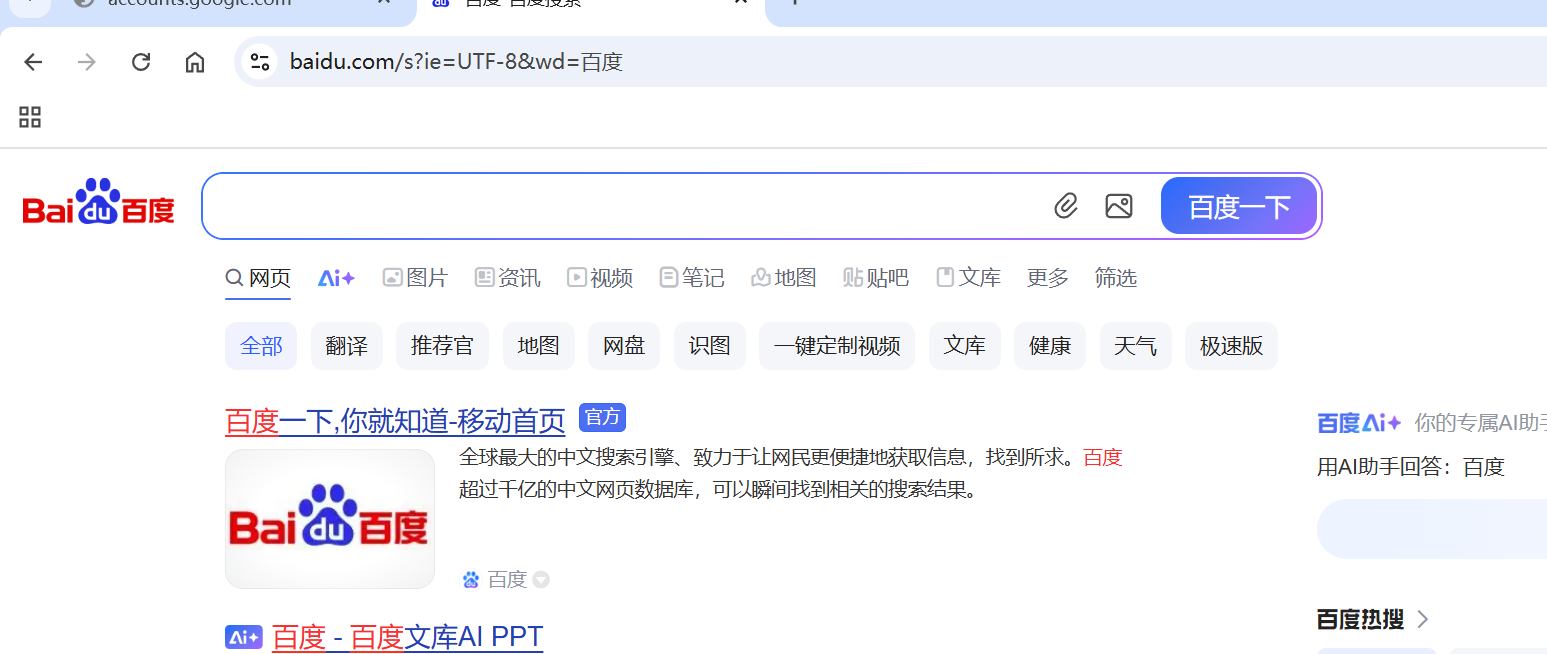This screenshot has width=1547, height=654.
Task: Click the AI+ badge on second result
Action: click(x=244, y=637)
